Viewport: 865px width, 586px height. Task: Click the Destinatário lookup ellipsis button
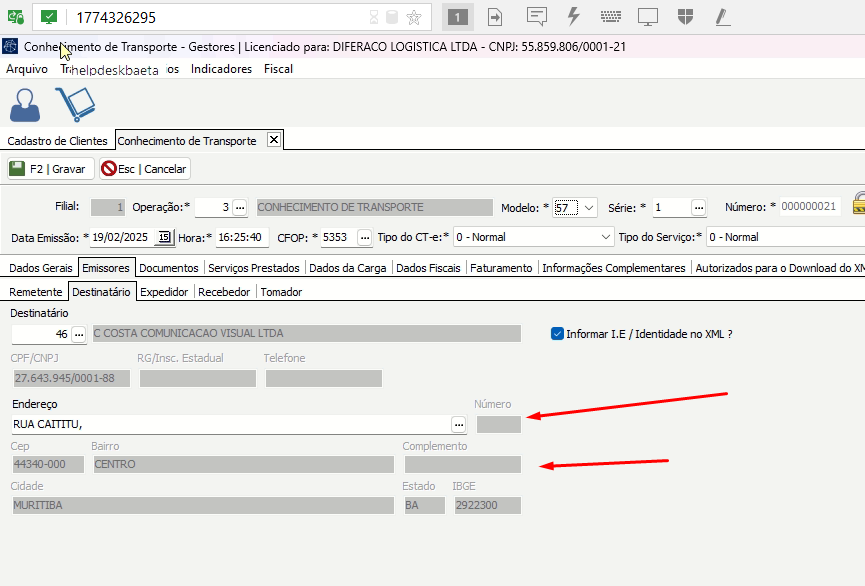(x=78, y=333)
